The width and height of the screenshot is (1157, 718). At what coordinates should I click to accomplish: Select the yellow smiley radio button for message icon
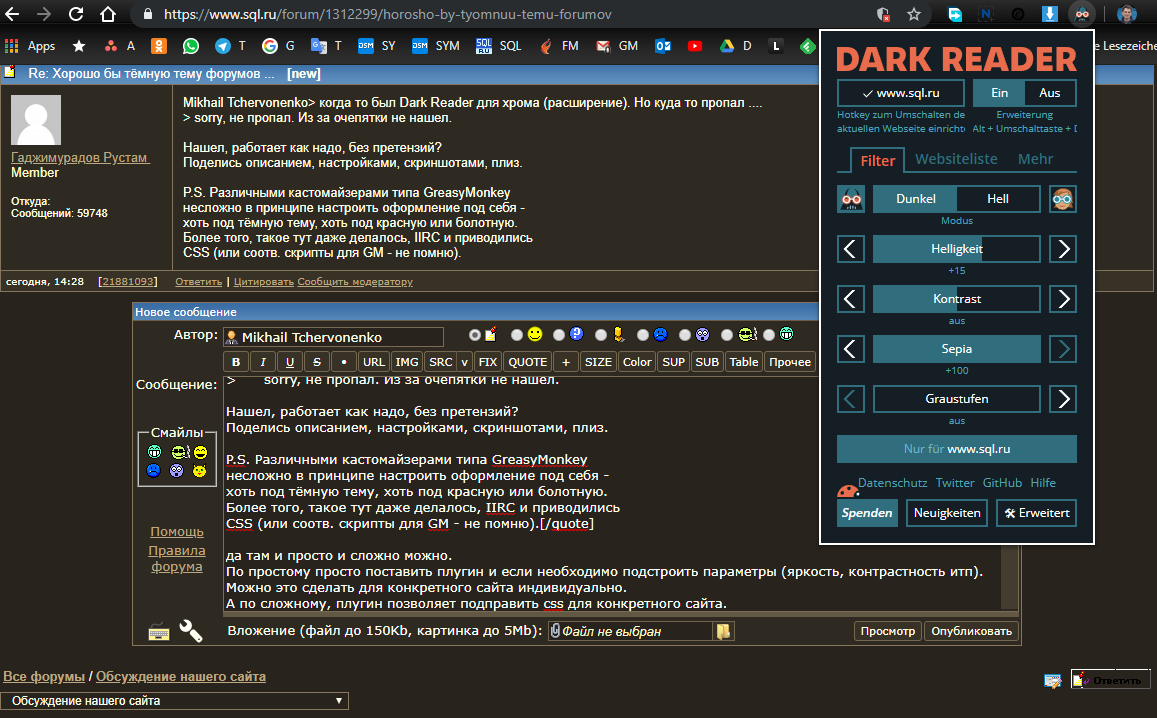[517, 335]
